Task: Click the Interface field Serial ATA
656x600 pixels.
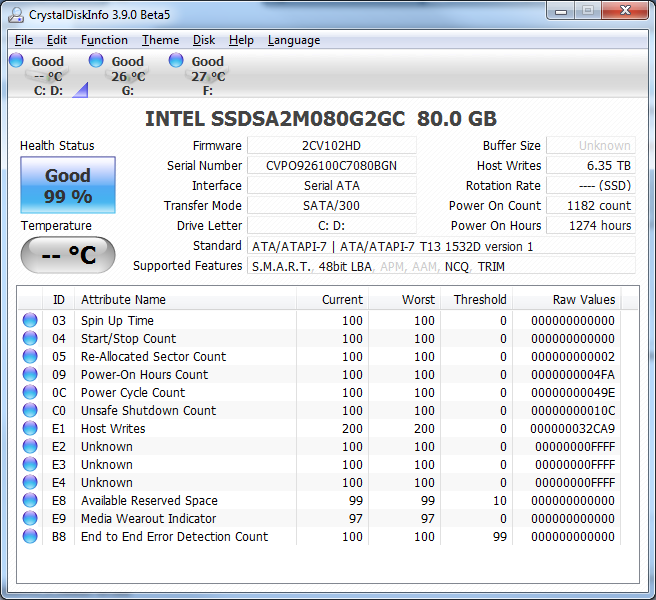Action: point(332,185)
